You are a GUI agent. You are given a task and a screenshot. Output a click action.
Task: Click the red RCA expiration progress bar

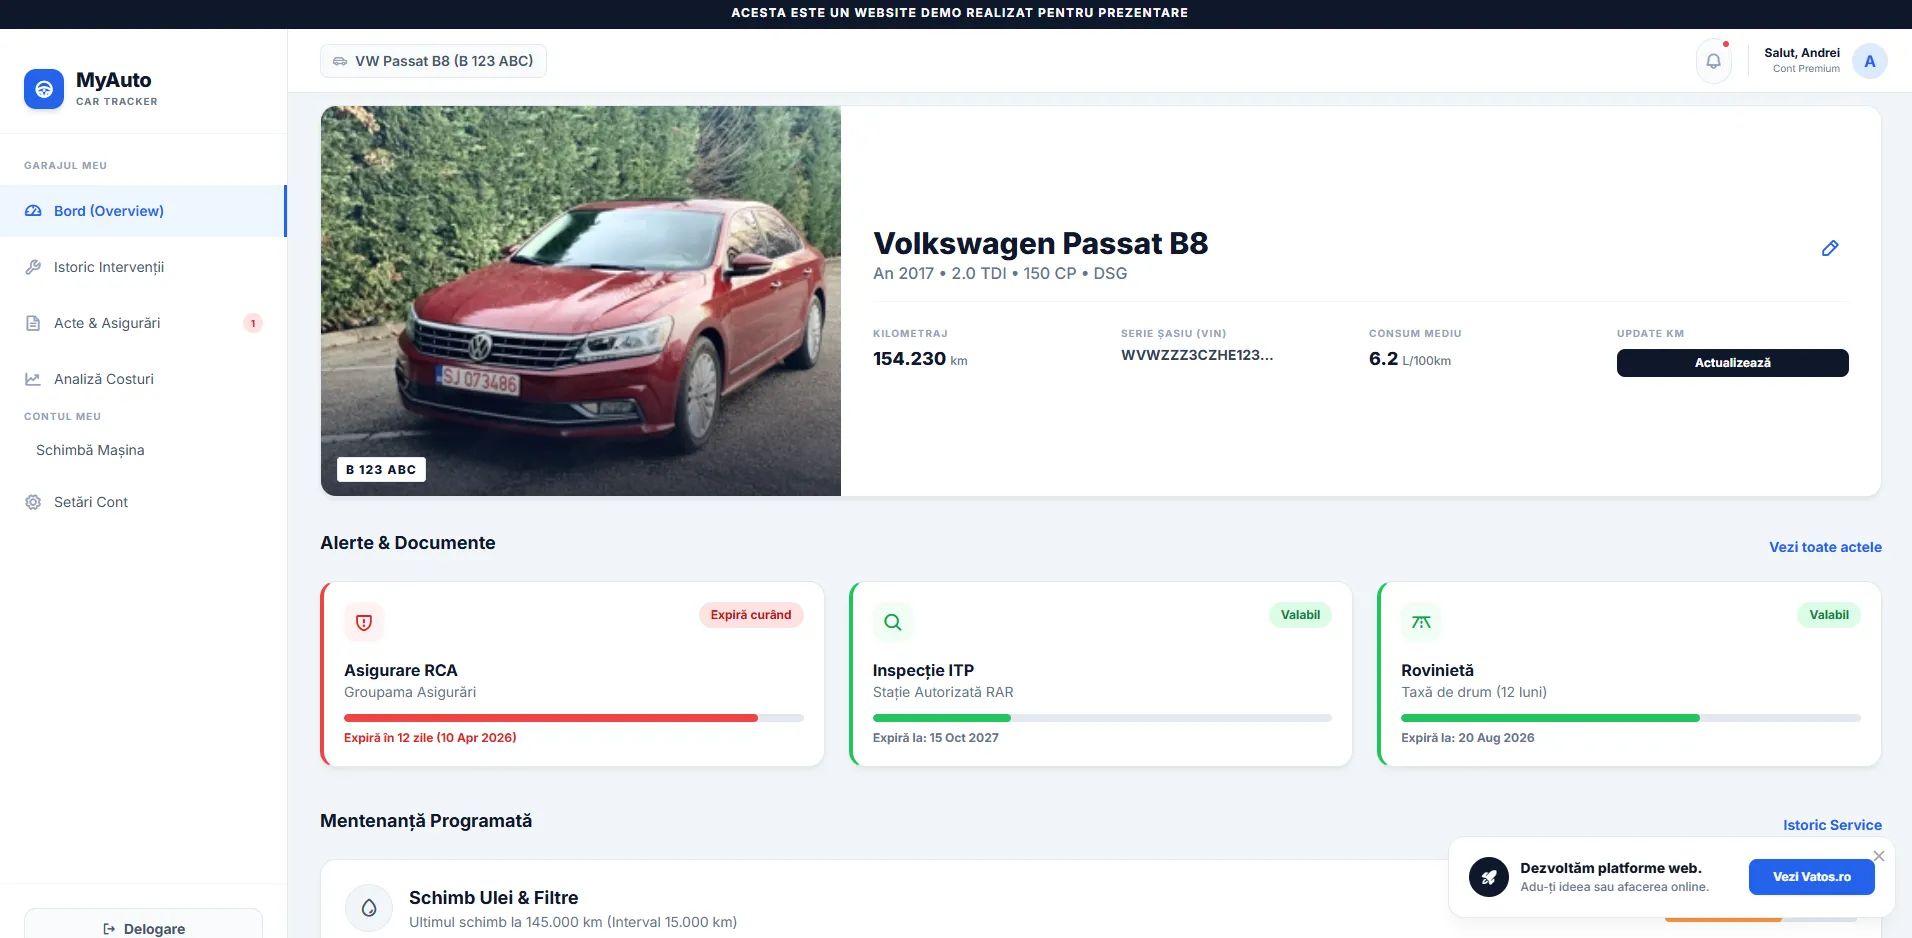551,718
